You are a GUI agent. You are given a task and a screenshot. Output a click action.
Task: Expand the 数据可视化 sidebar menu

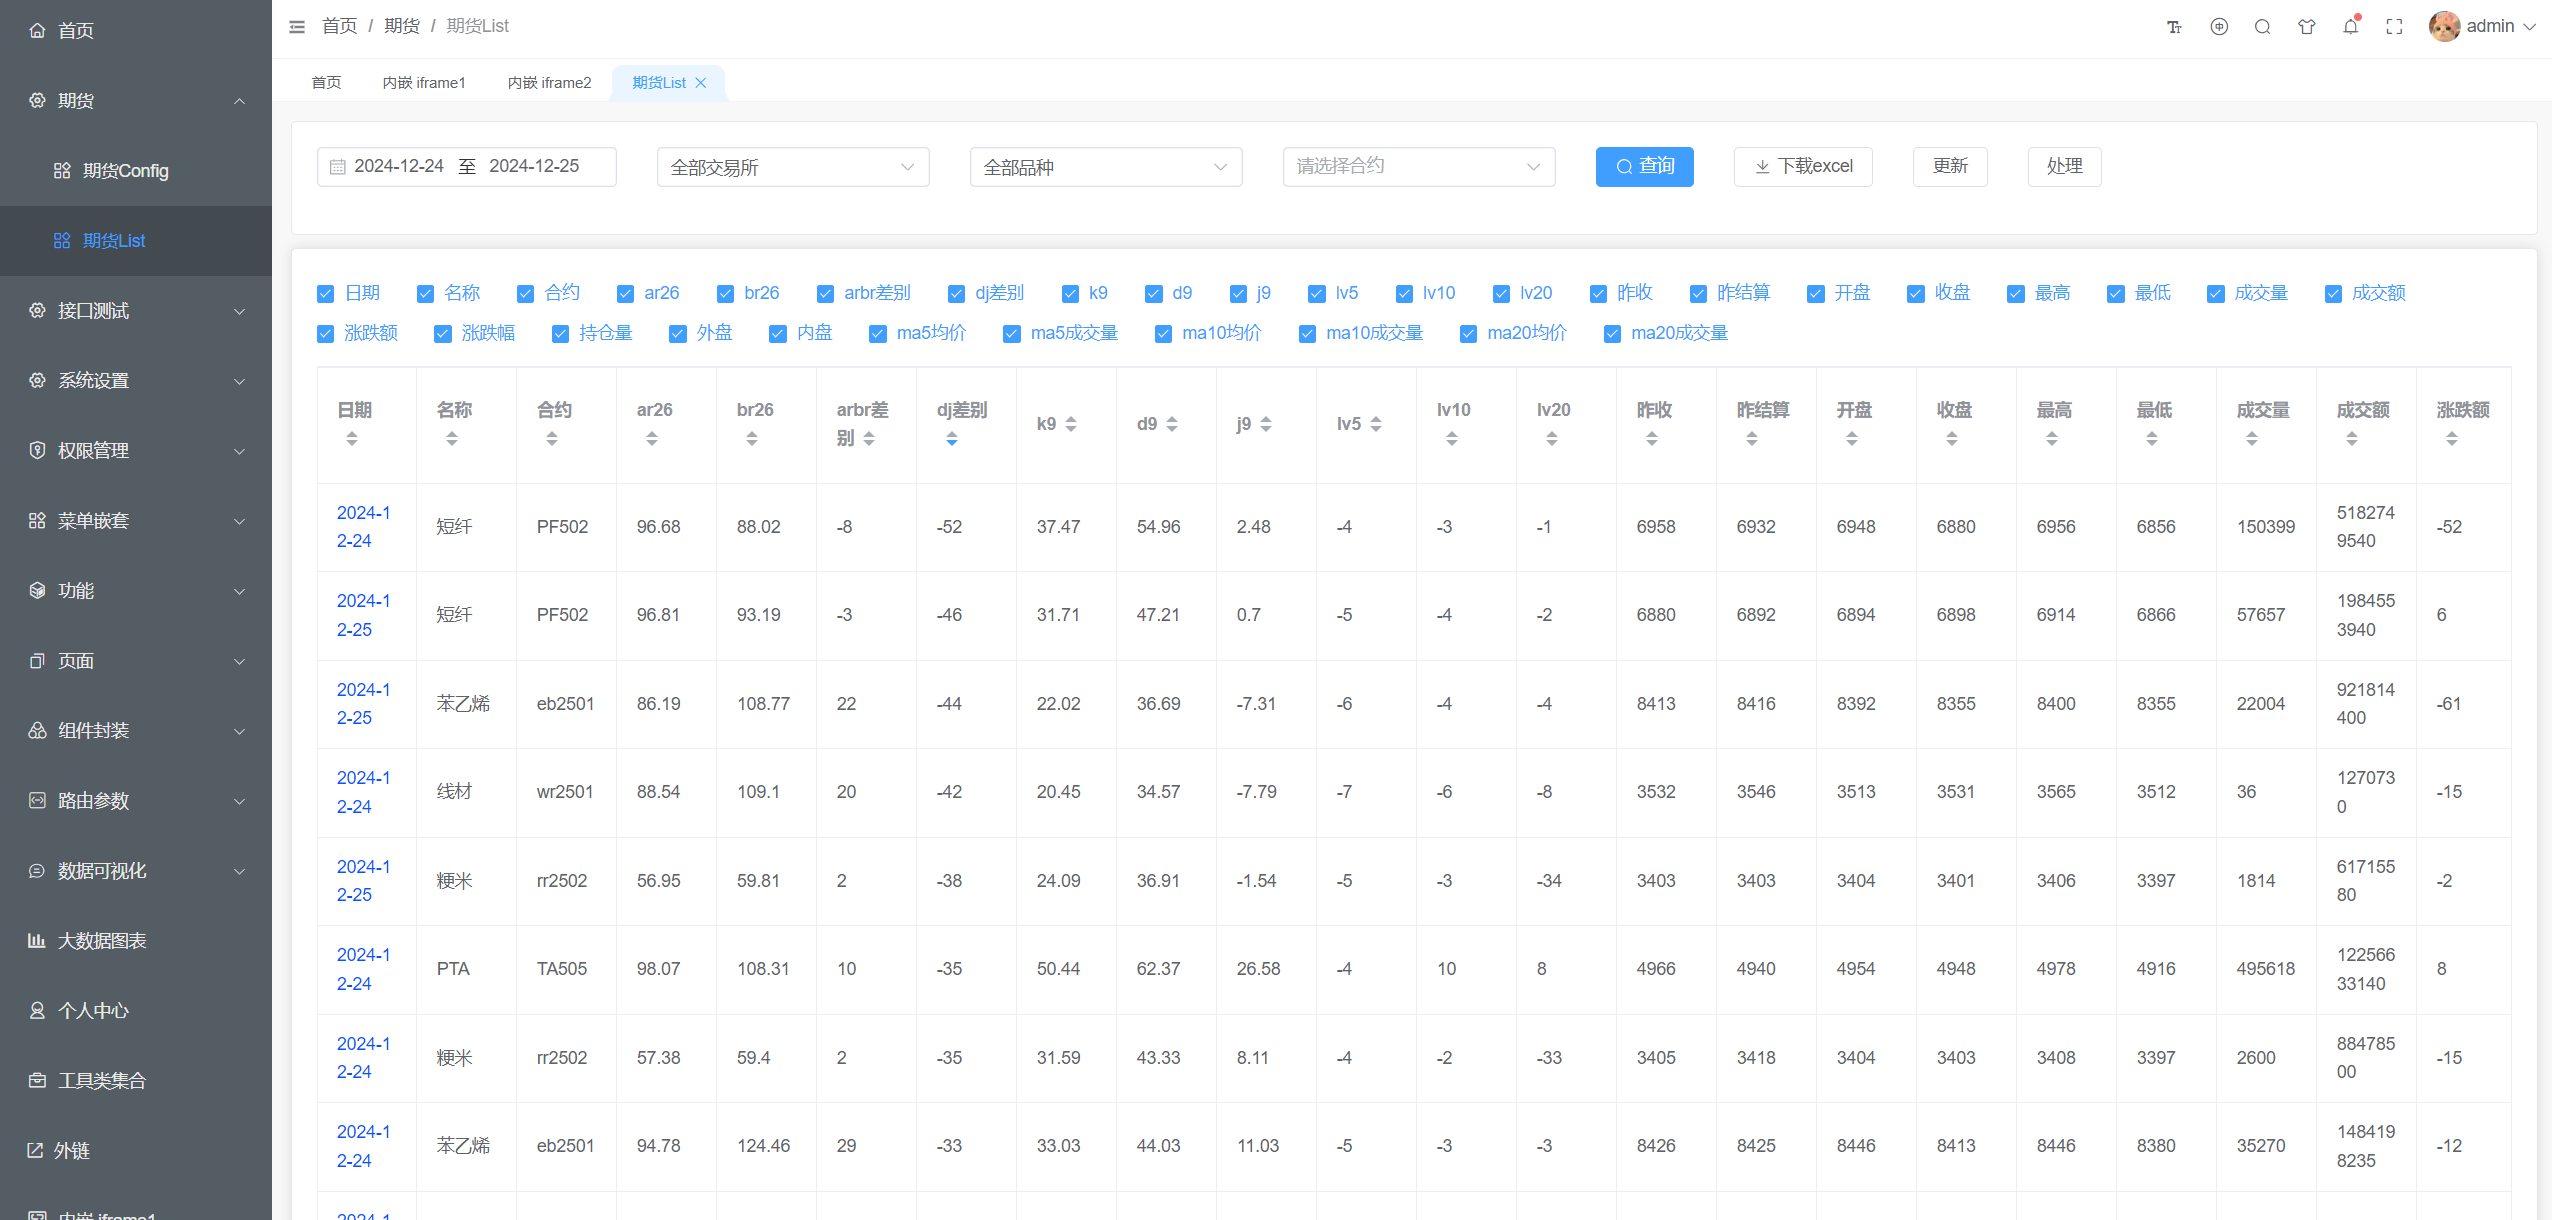click(x=136, y=871)
